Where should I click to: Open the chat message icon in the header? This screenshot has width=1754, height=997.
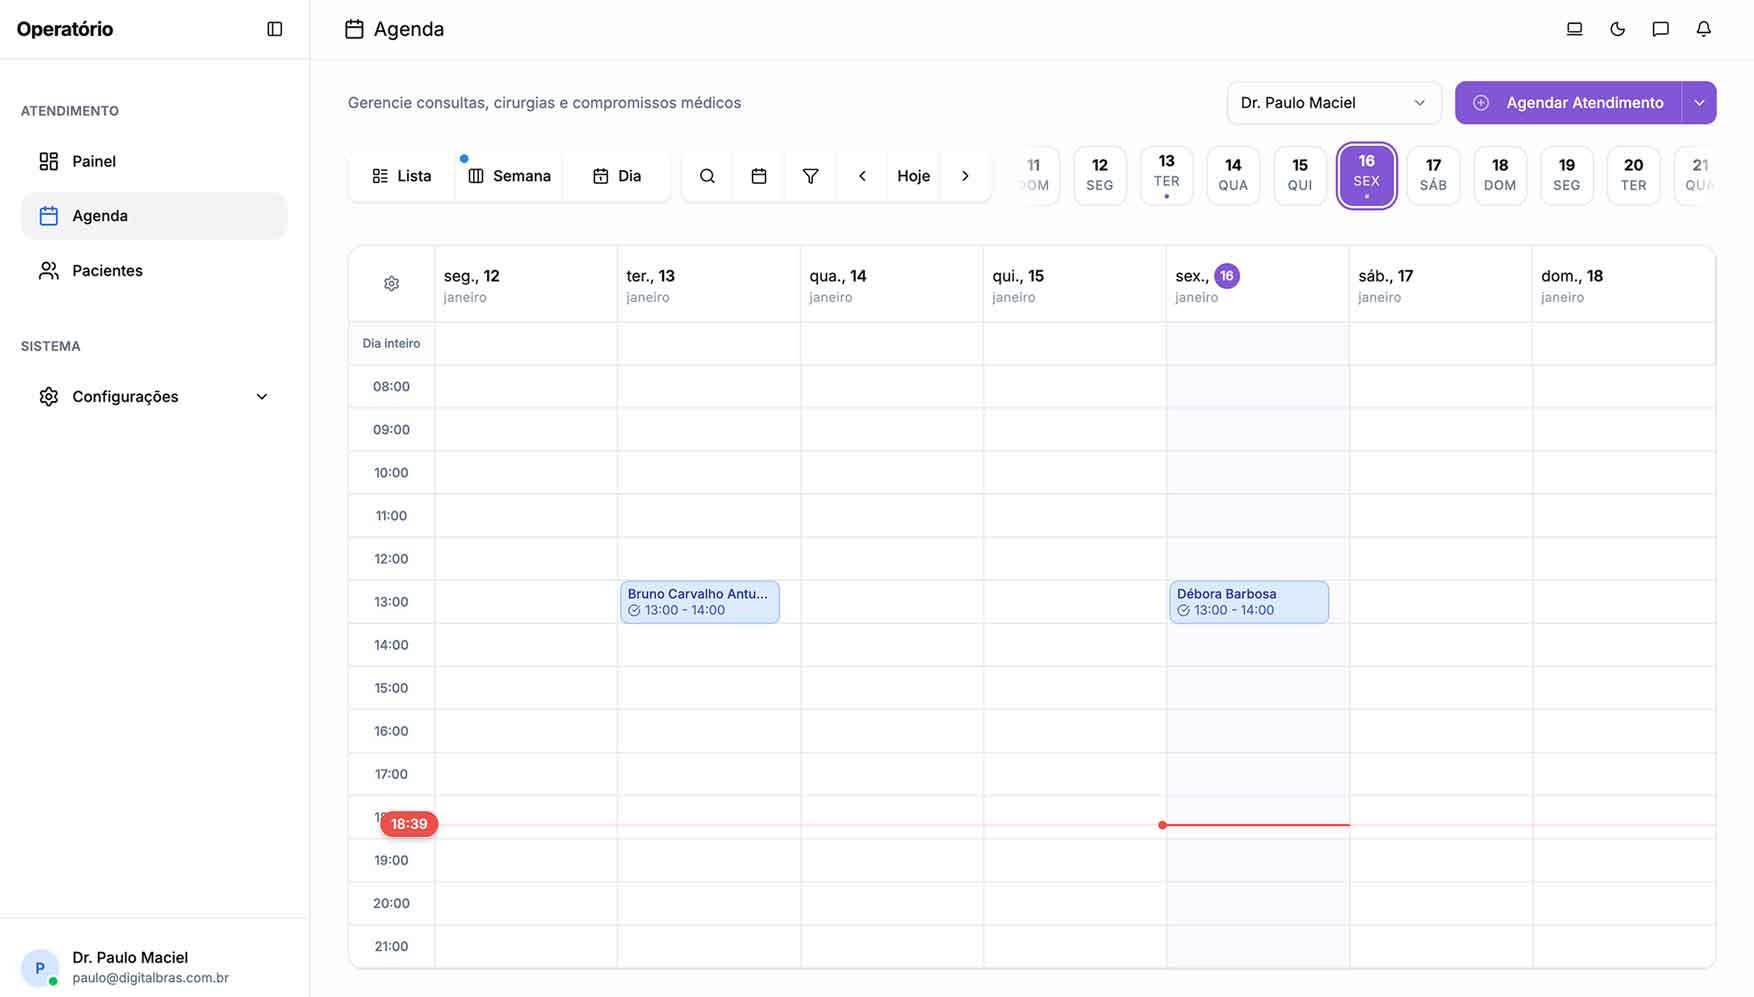click(1660, 28)
